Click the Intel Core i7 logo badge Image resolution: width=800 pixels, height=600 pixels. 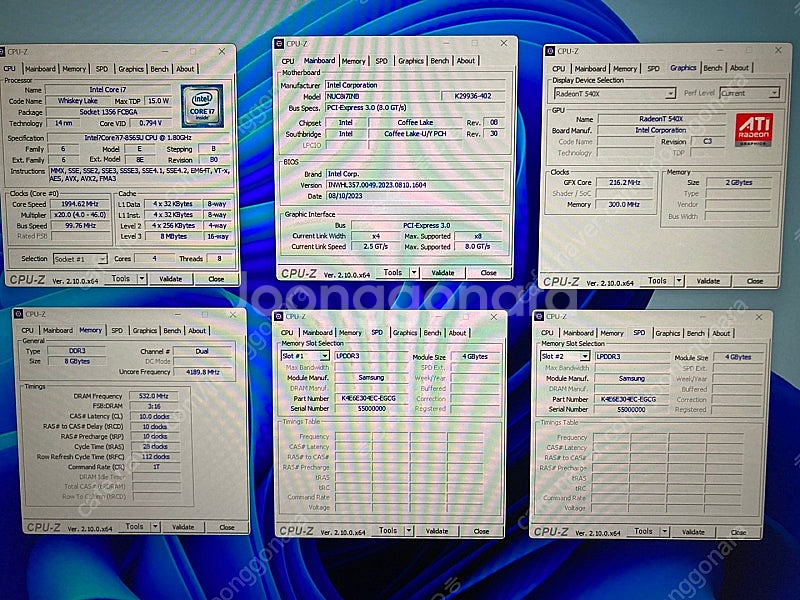point(202,106)
